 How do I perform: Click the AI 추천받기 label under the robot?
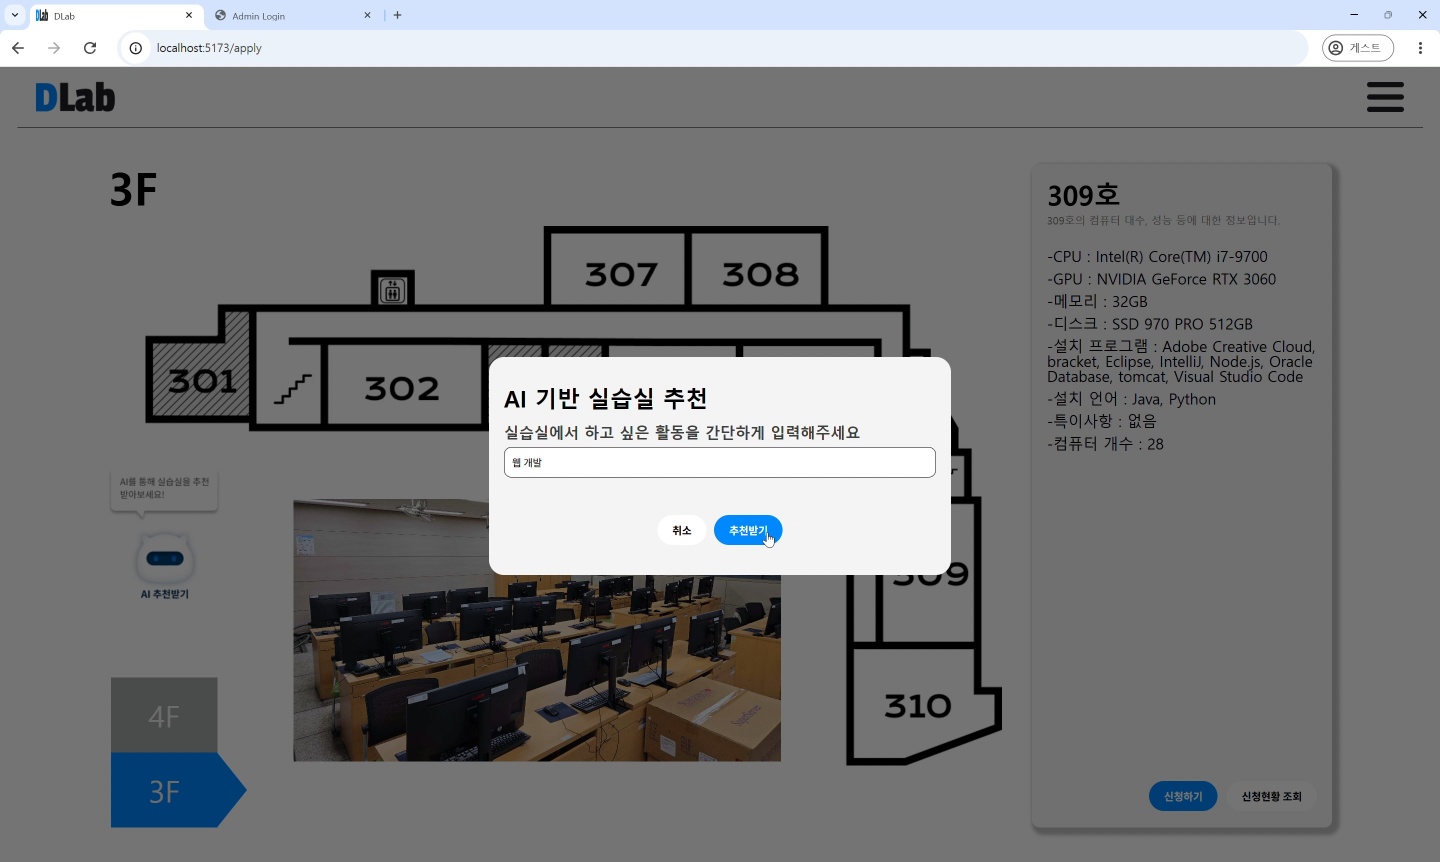point(165,594)
